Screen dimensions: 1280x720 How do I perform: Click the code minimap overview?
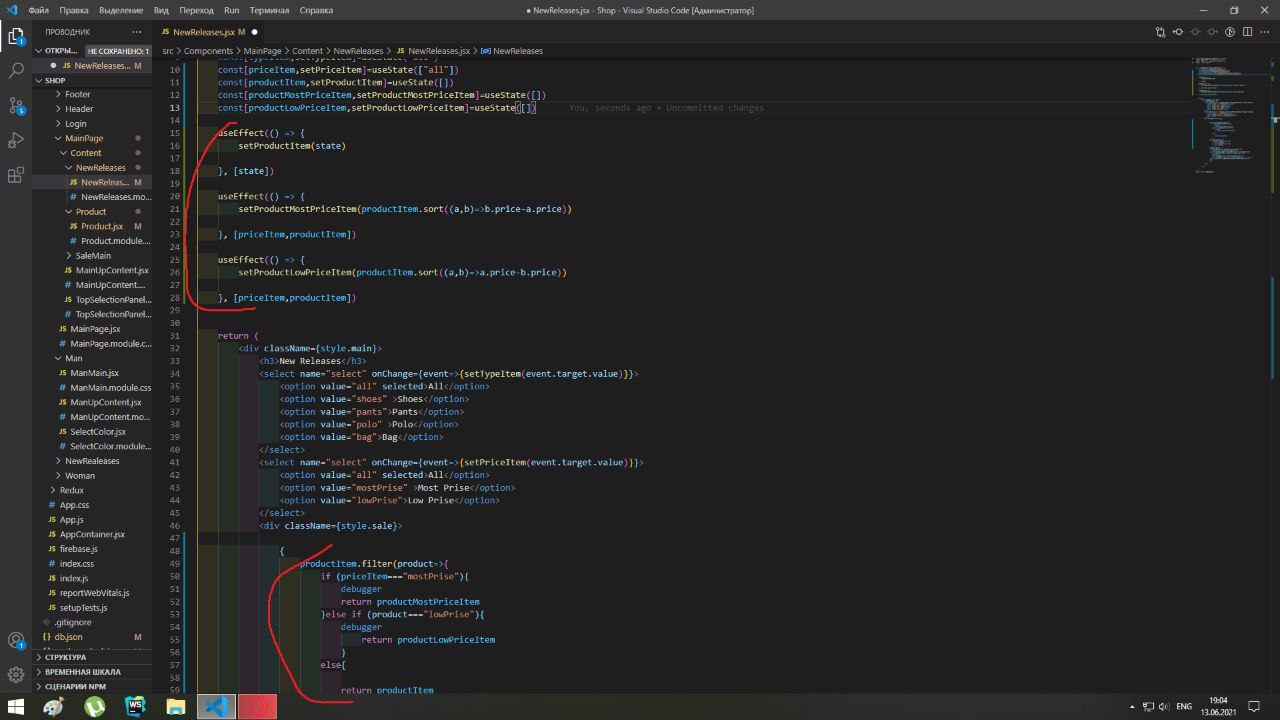pyautogui.click(x=1229, y=115)
